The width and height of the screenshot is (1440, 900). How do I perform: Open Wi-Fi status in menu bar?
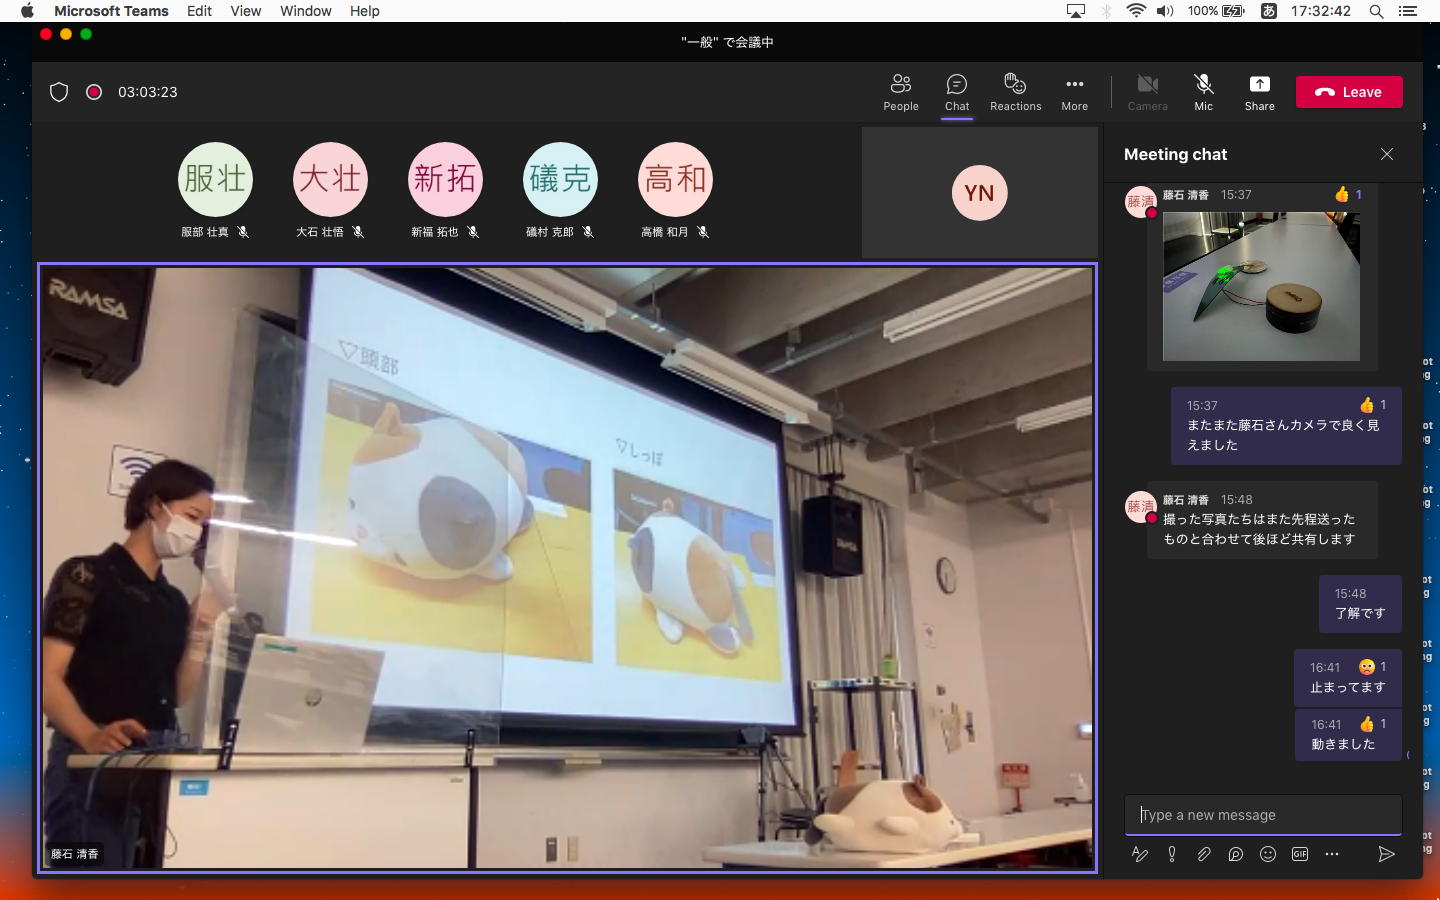tap(1136, 11)
